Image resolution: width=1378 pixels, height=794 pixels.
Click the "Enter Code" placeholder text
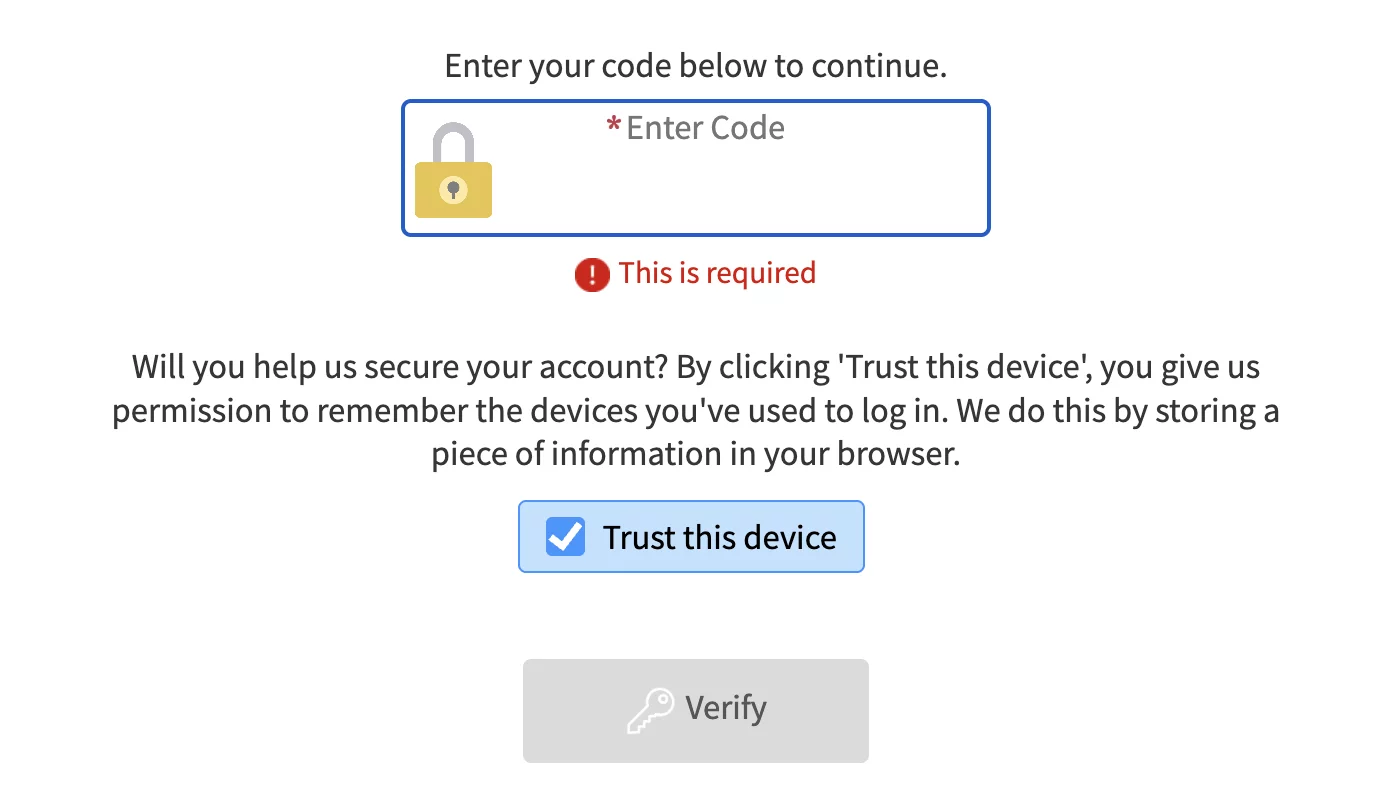[705, 128]
